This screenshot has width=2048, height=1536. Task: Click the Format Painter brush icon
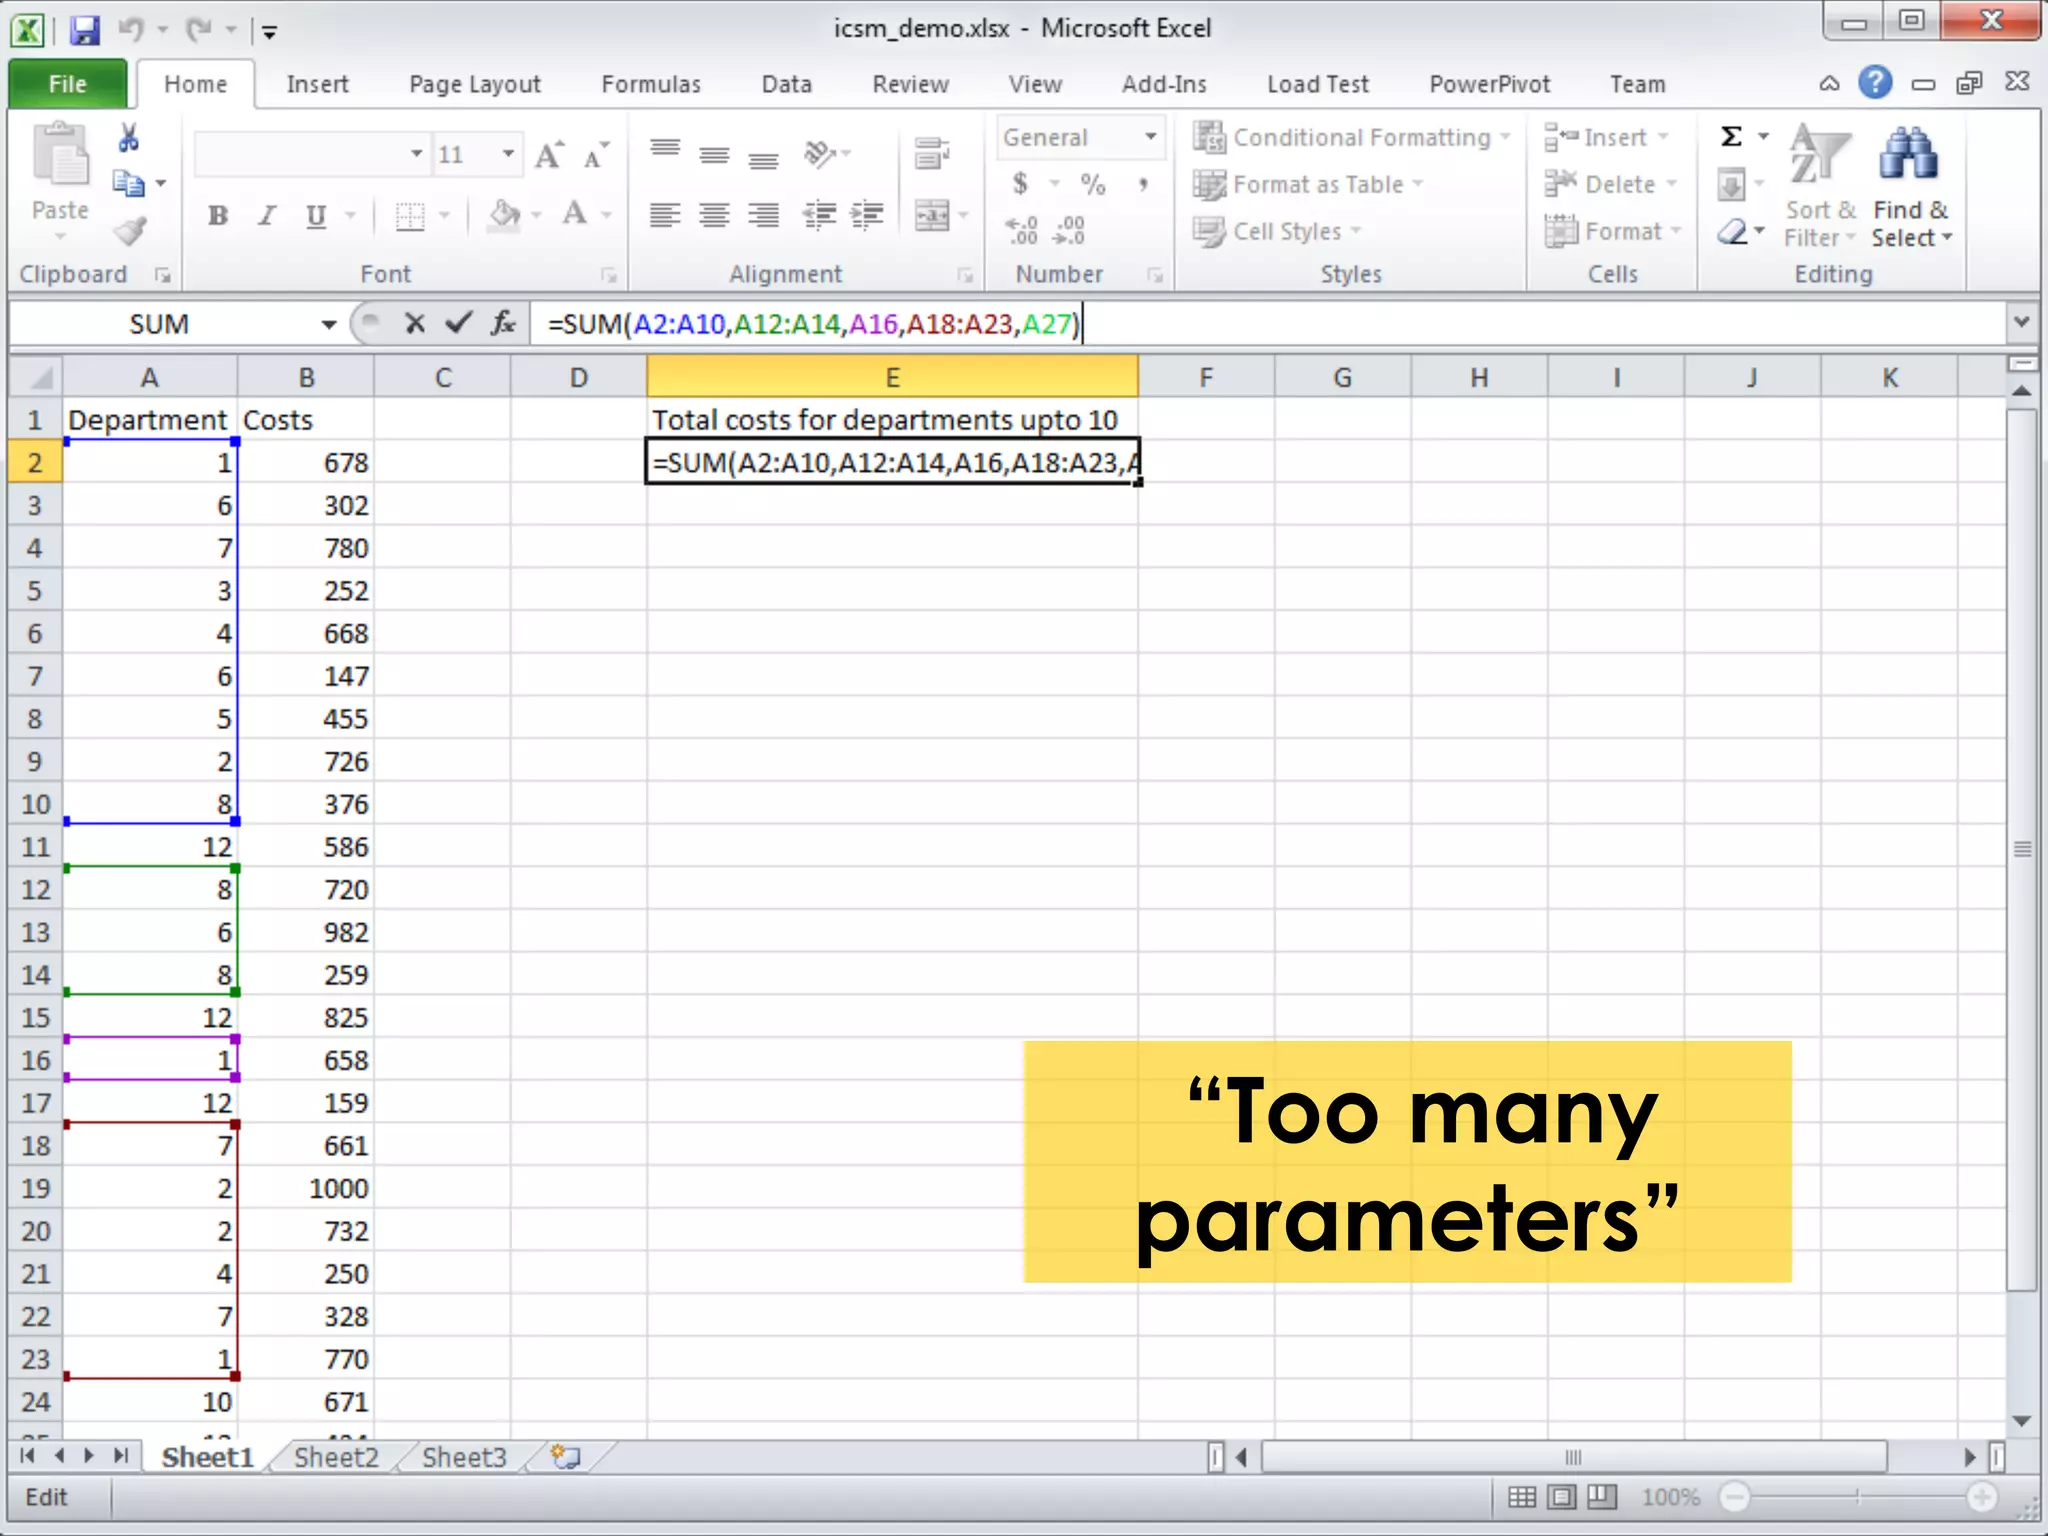click(130, 232)
